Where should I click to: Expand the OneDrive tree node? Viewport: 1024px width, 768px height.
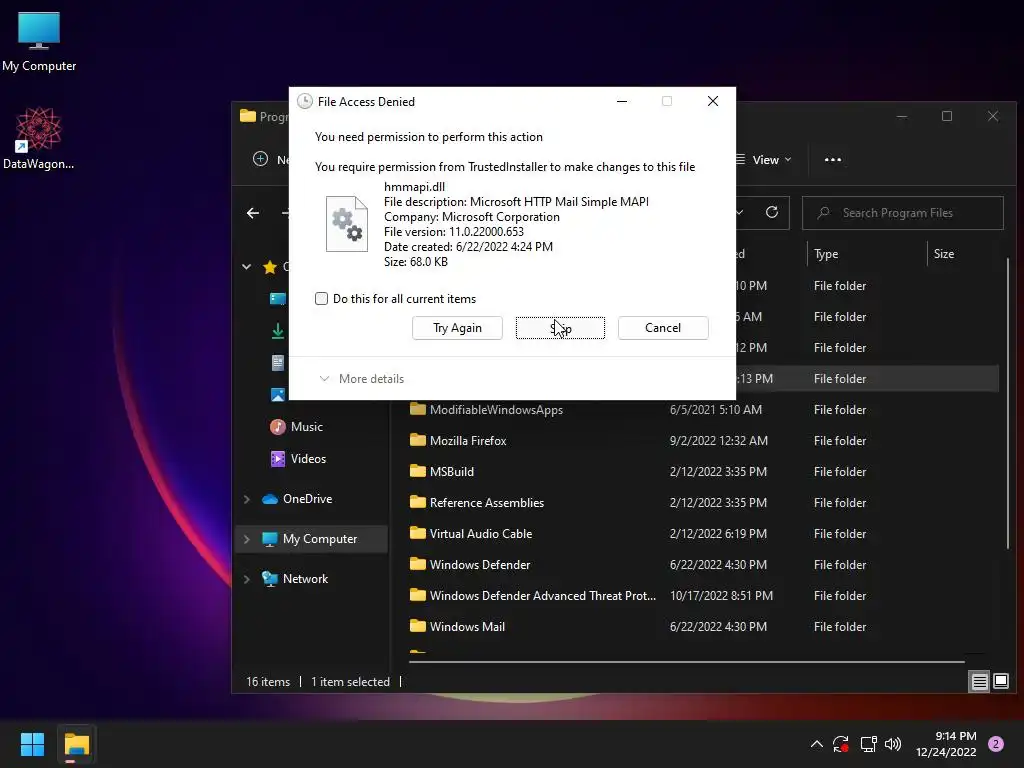coord(247,499)
